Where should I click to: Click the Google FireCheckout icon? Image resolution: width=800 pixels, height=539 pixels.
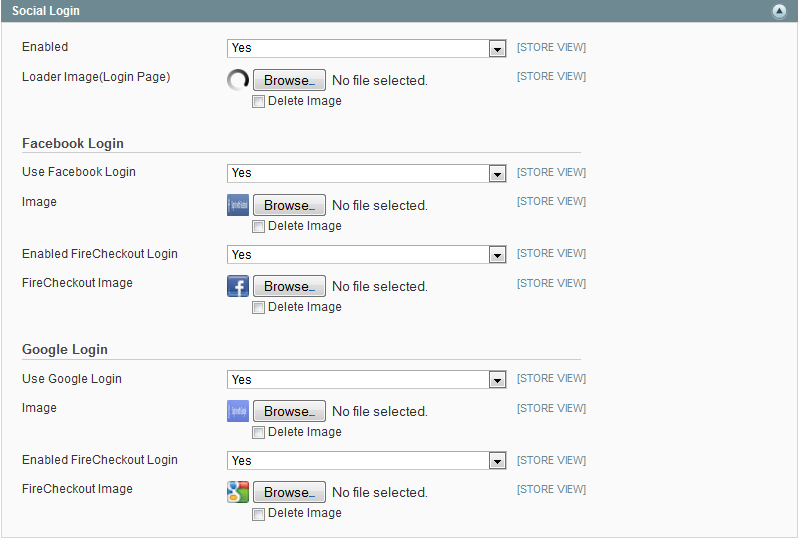coord(238,492)
